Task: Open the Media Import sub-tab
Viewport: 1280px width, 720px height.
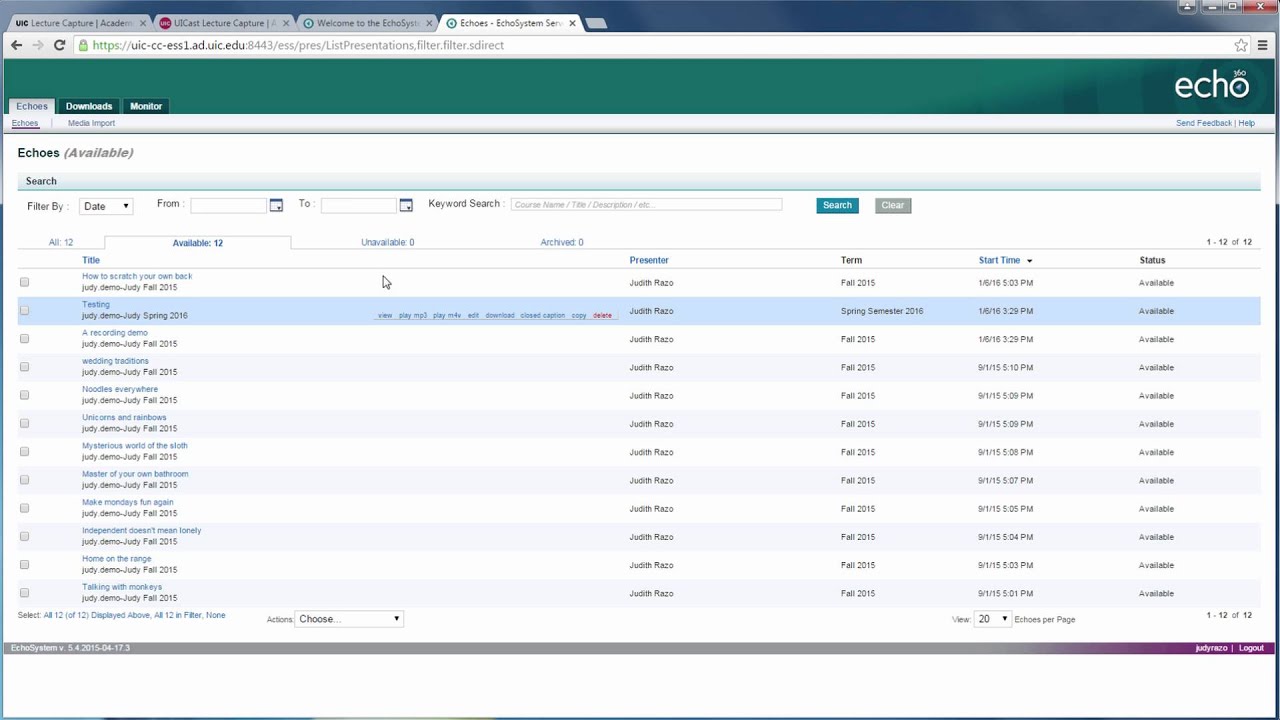Action: tap(91, 123)
